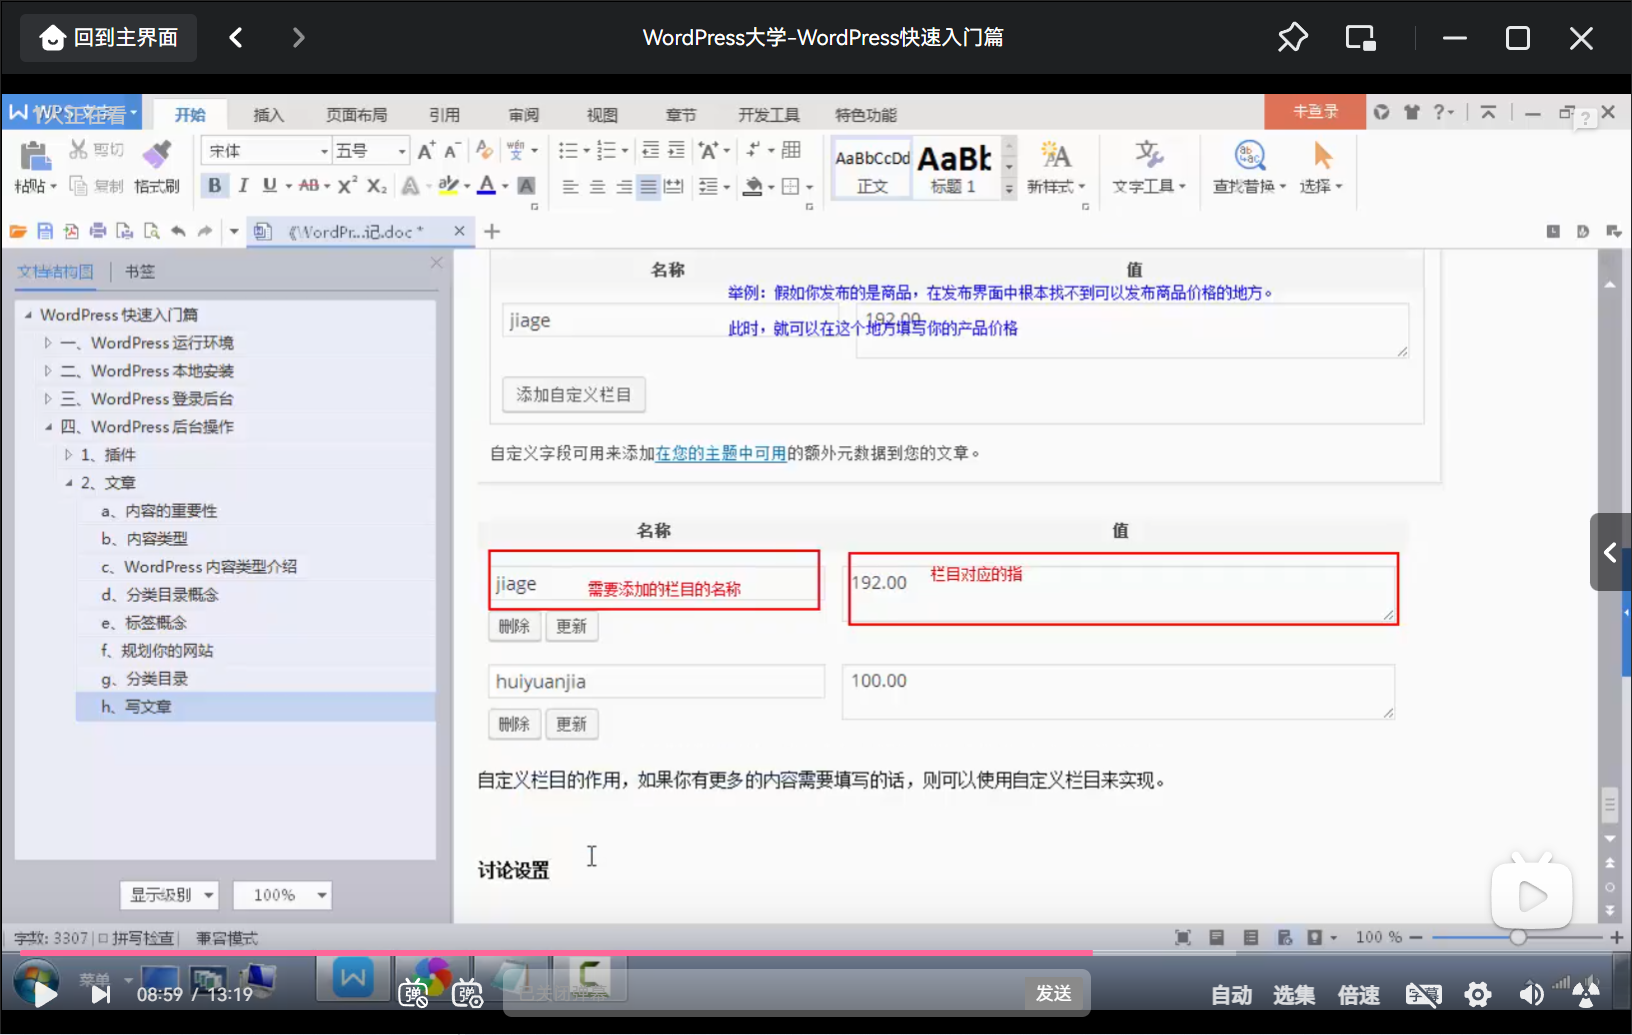Click the Paste icon in ribbon
This screenshot has width=1632, height=1035.
coord(34,156)
